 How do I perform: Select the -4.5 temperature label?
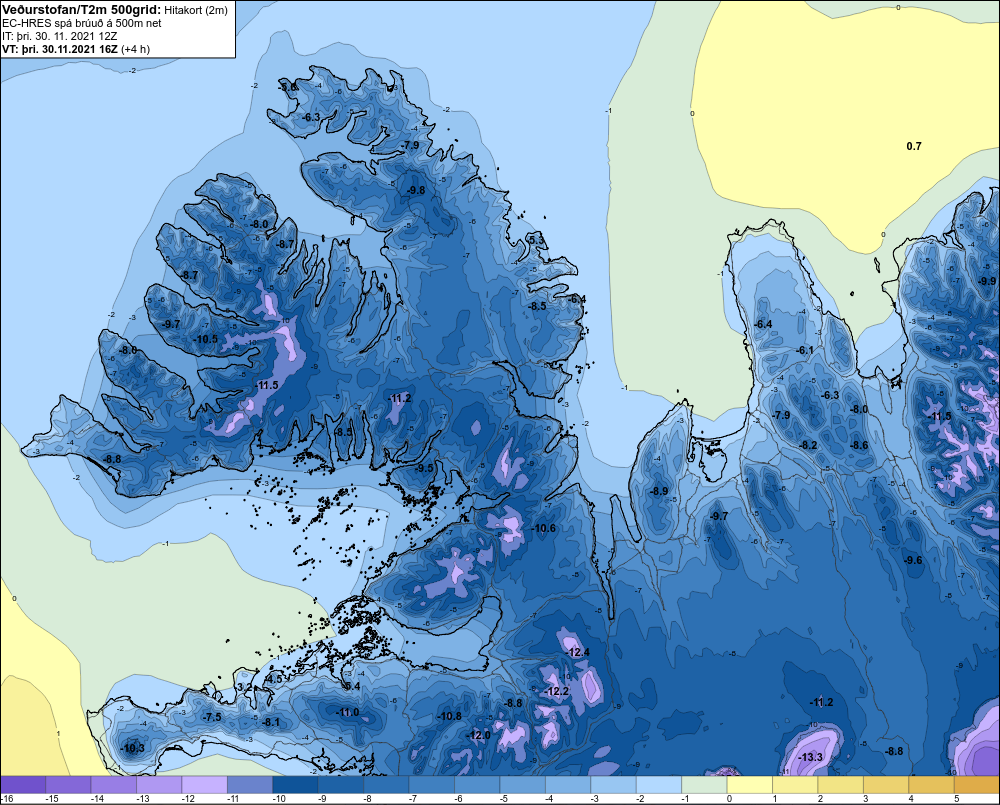coord(274,679)
